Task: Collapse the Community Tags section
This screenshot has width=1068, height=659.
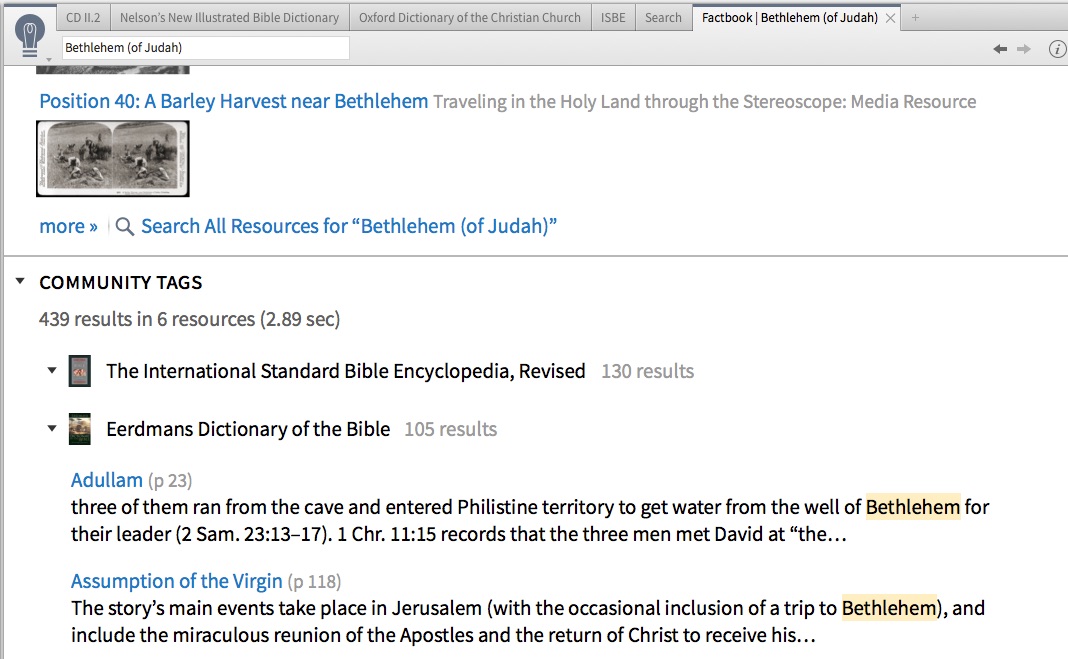Action: pos(20,282)
